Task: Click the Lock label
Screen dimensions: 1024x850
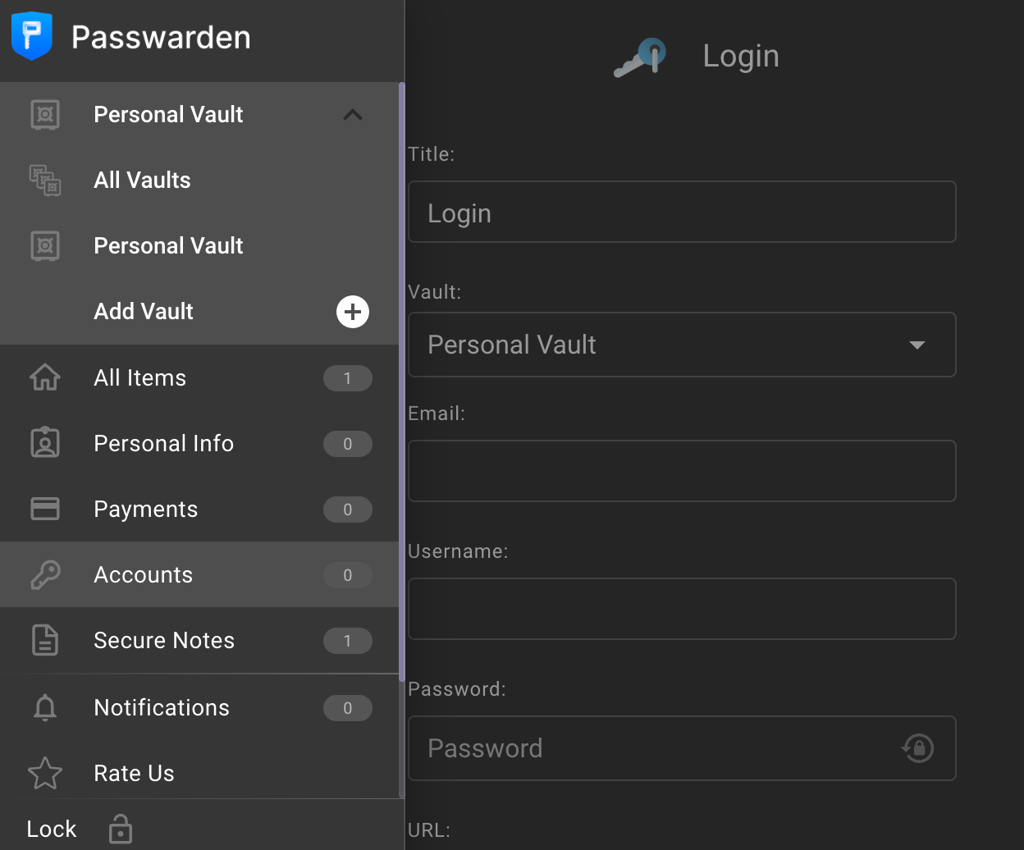Action: click(x=52, y=829)
